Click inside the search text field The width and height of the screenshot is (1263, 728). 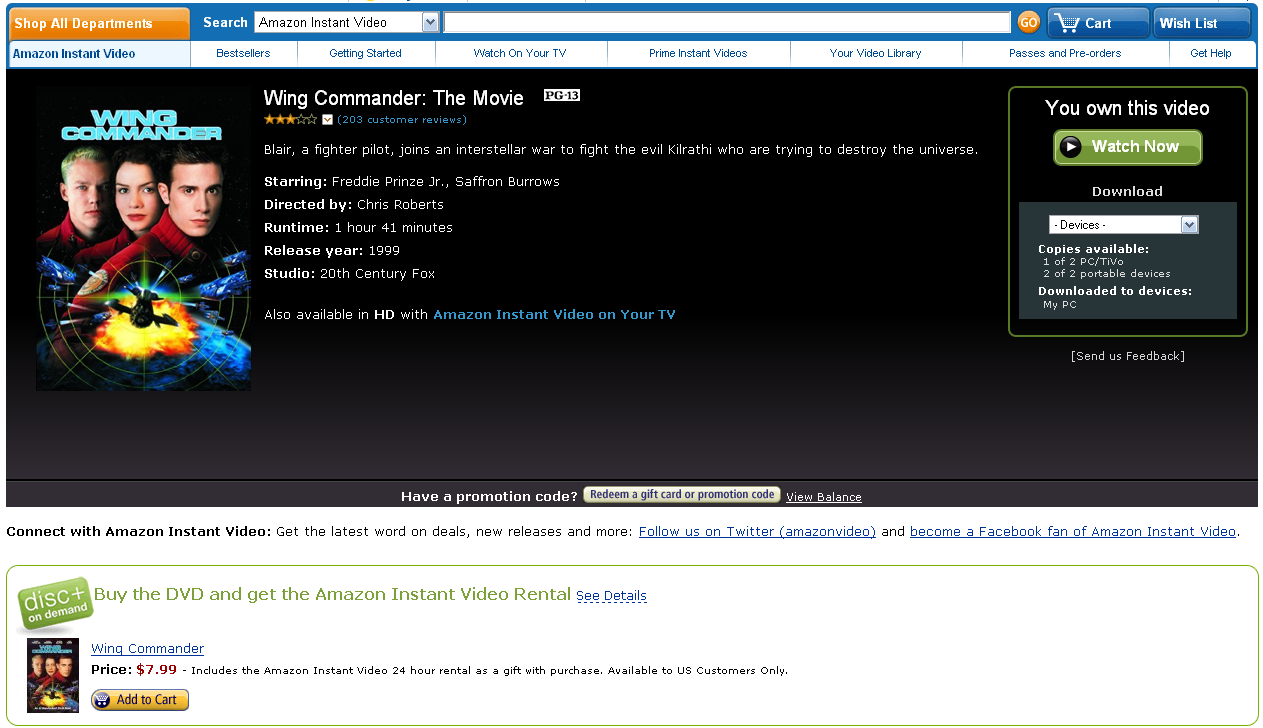pyautogui.click(x=726, y=22)
